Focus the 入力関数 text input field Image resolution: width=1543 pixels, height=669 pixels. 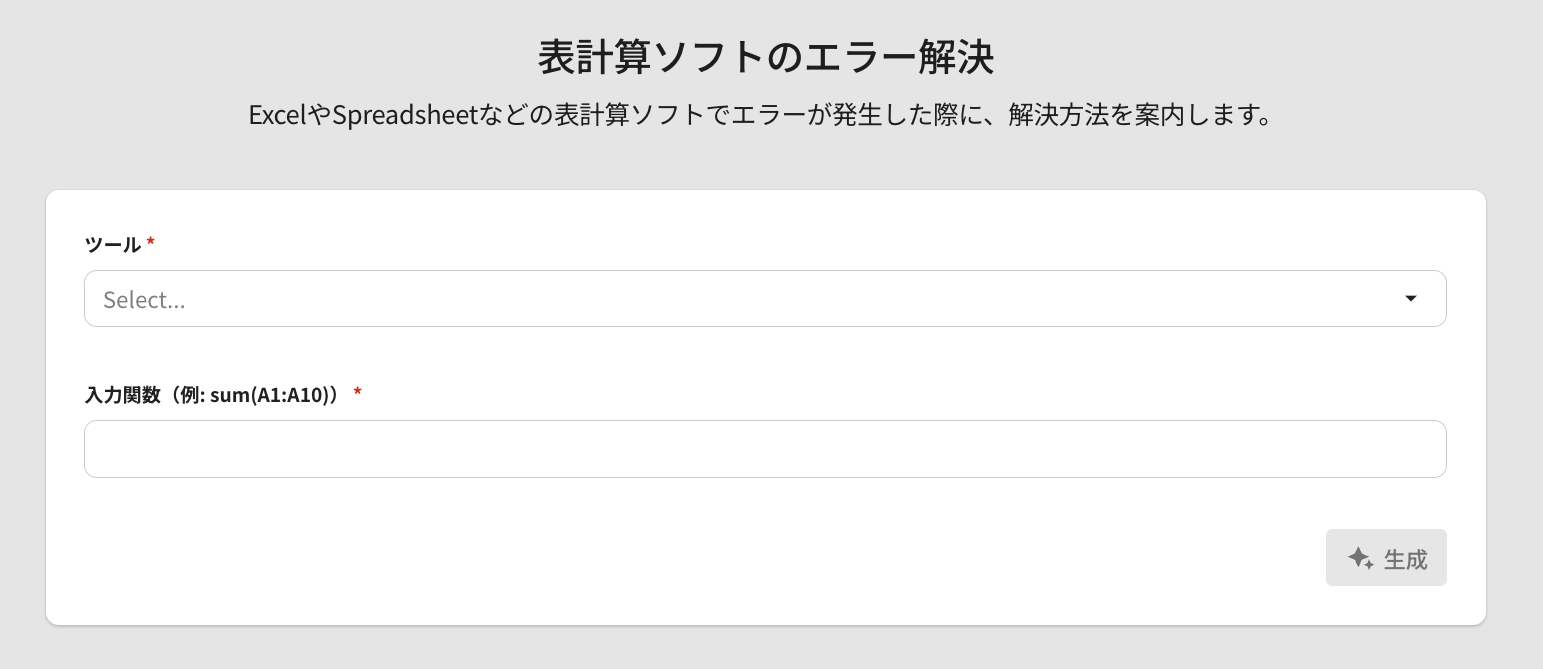[764, 449]
